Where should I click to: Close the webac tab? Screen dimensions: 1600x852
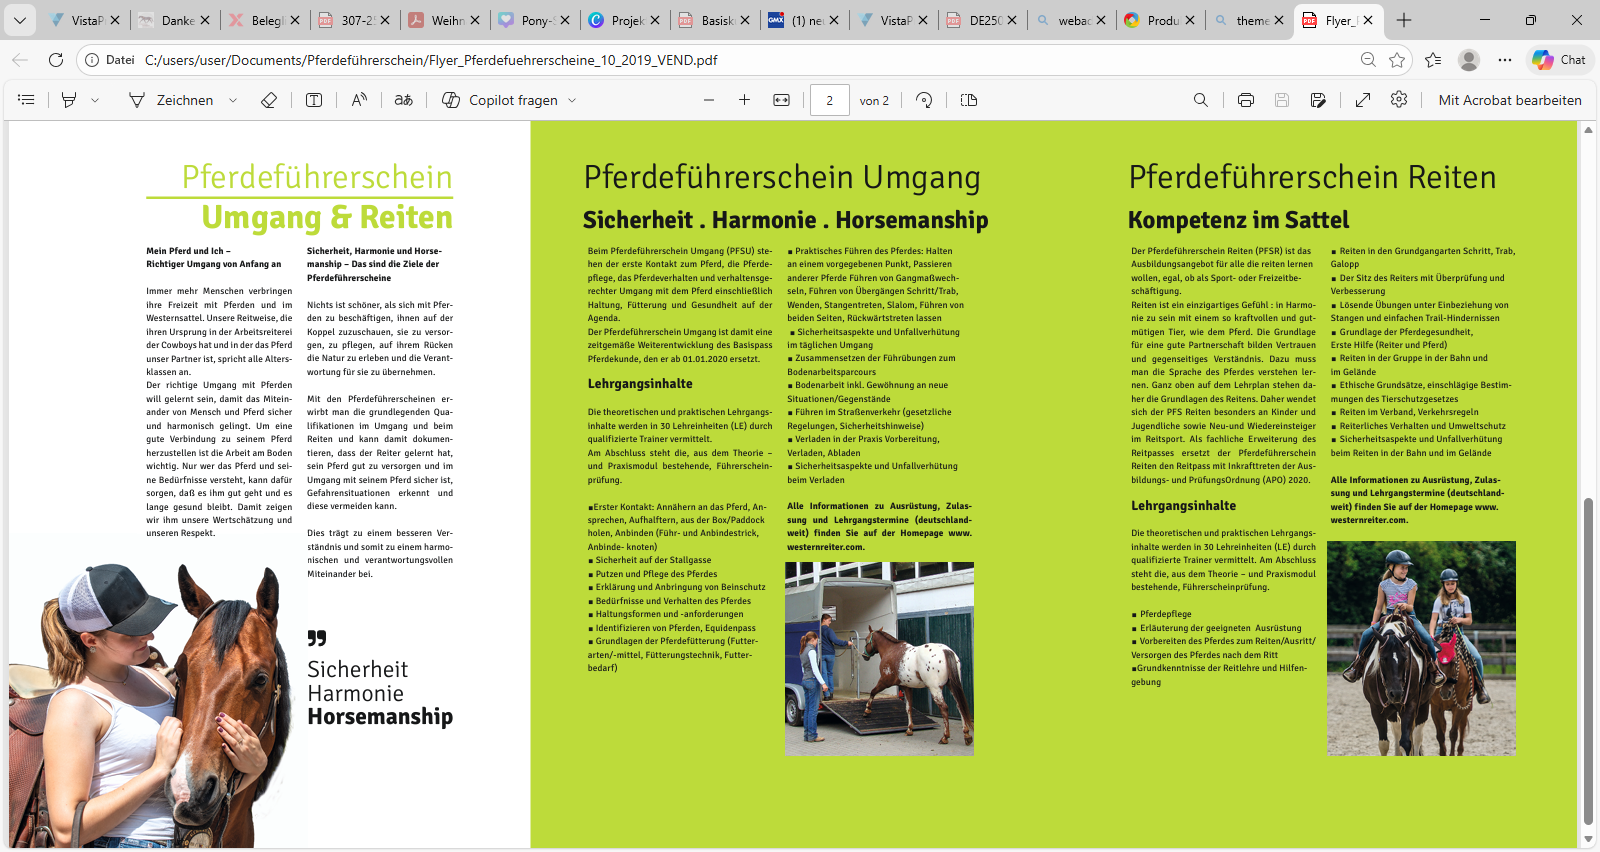[1101, 20]
